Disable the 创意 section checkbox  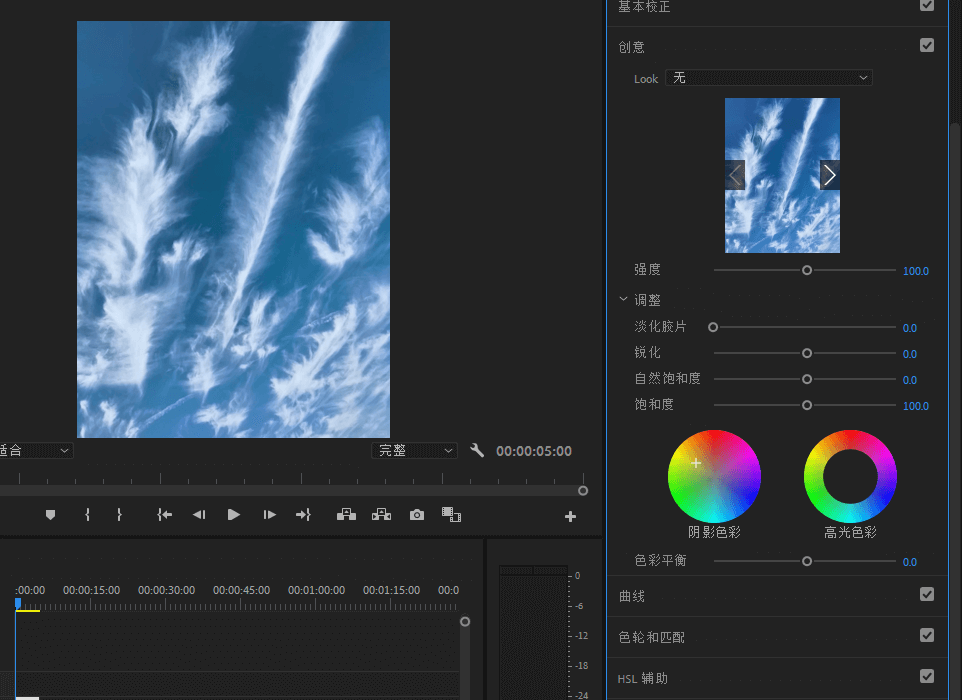(927, 45)
